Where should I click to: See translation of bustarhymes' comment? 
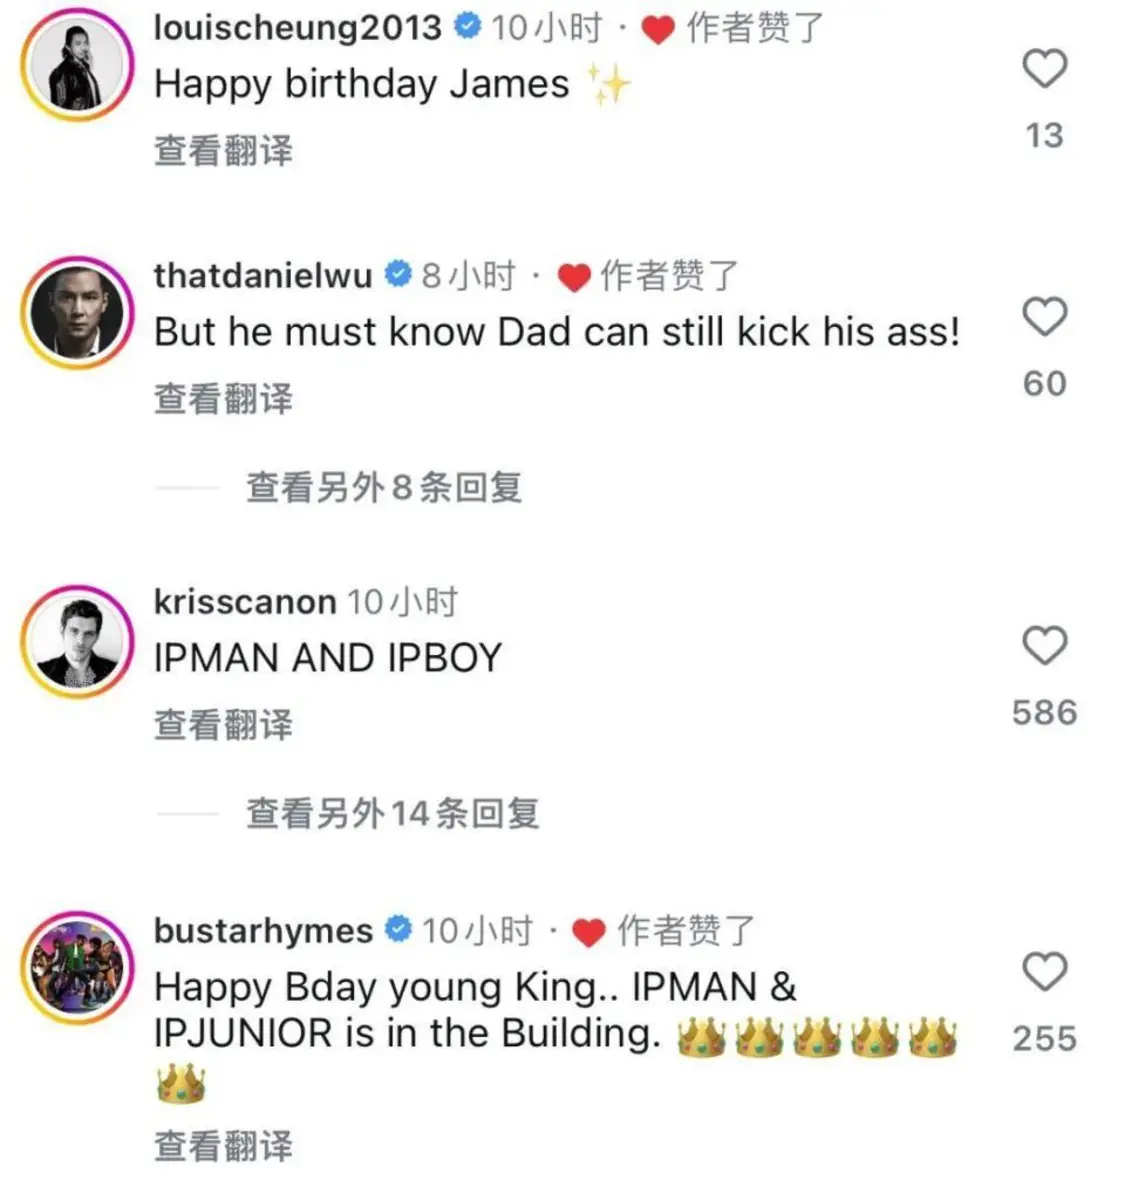coord(223,1145)
